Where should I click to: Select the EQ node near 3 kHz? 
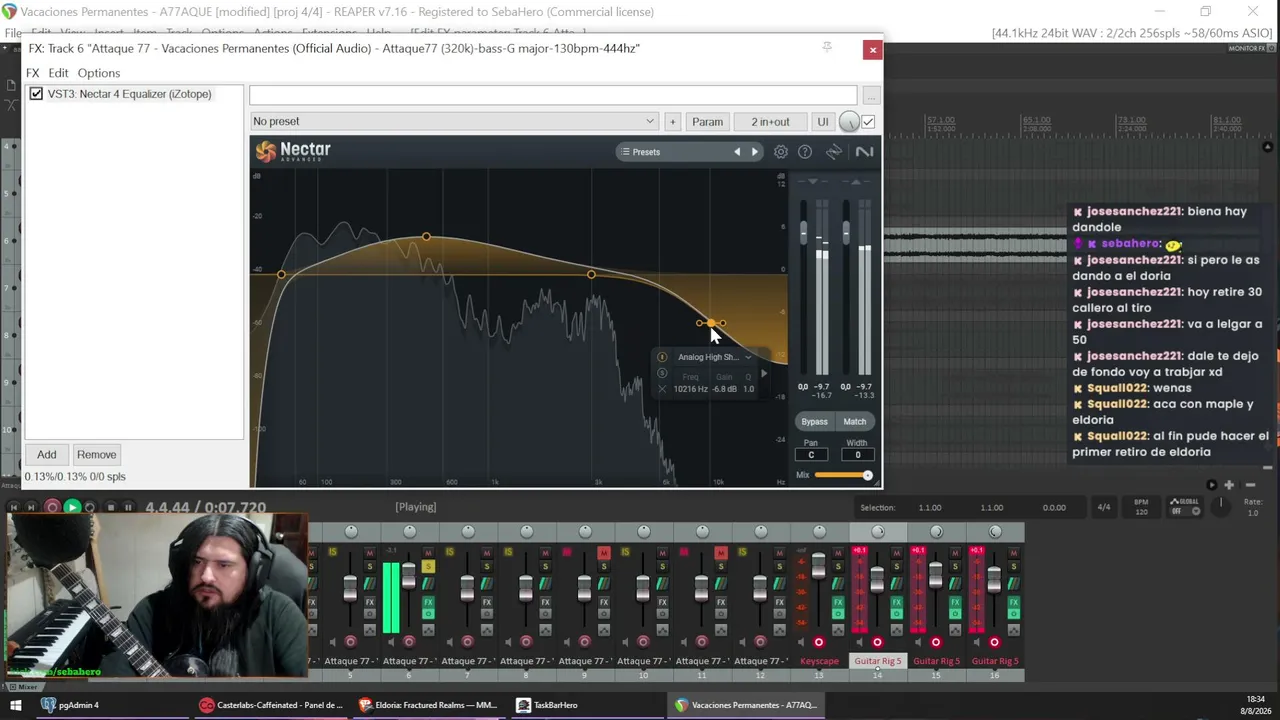click(x=591, y=274)
